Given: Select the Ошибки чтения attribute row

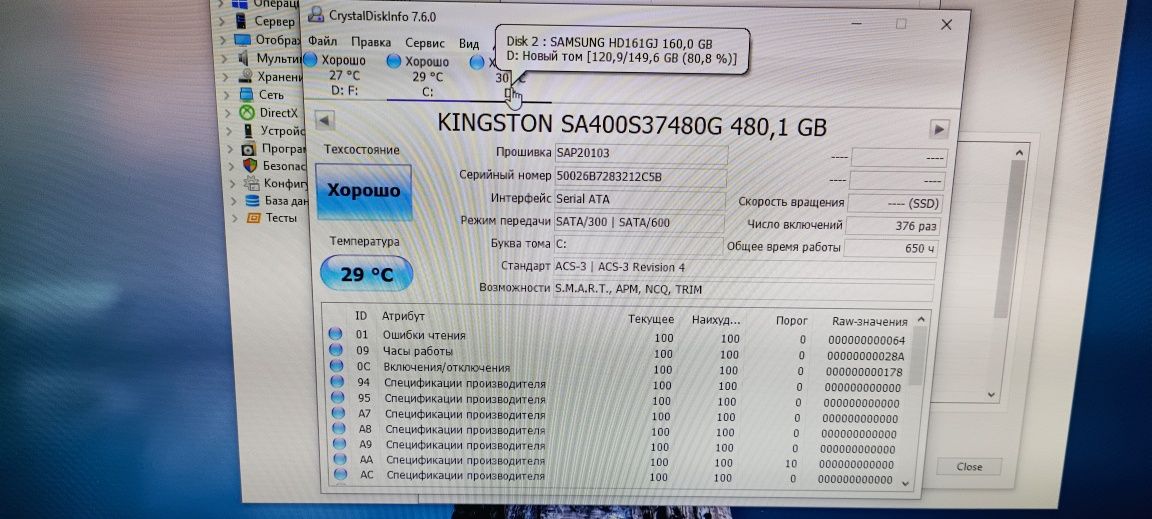Looking at the screenshot, I should pyautogui.click(x=619, y=337).
